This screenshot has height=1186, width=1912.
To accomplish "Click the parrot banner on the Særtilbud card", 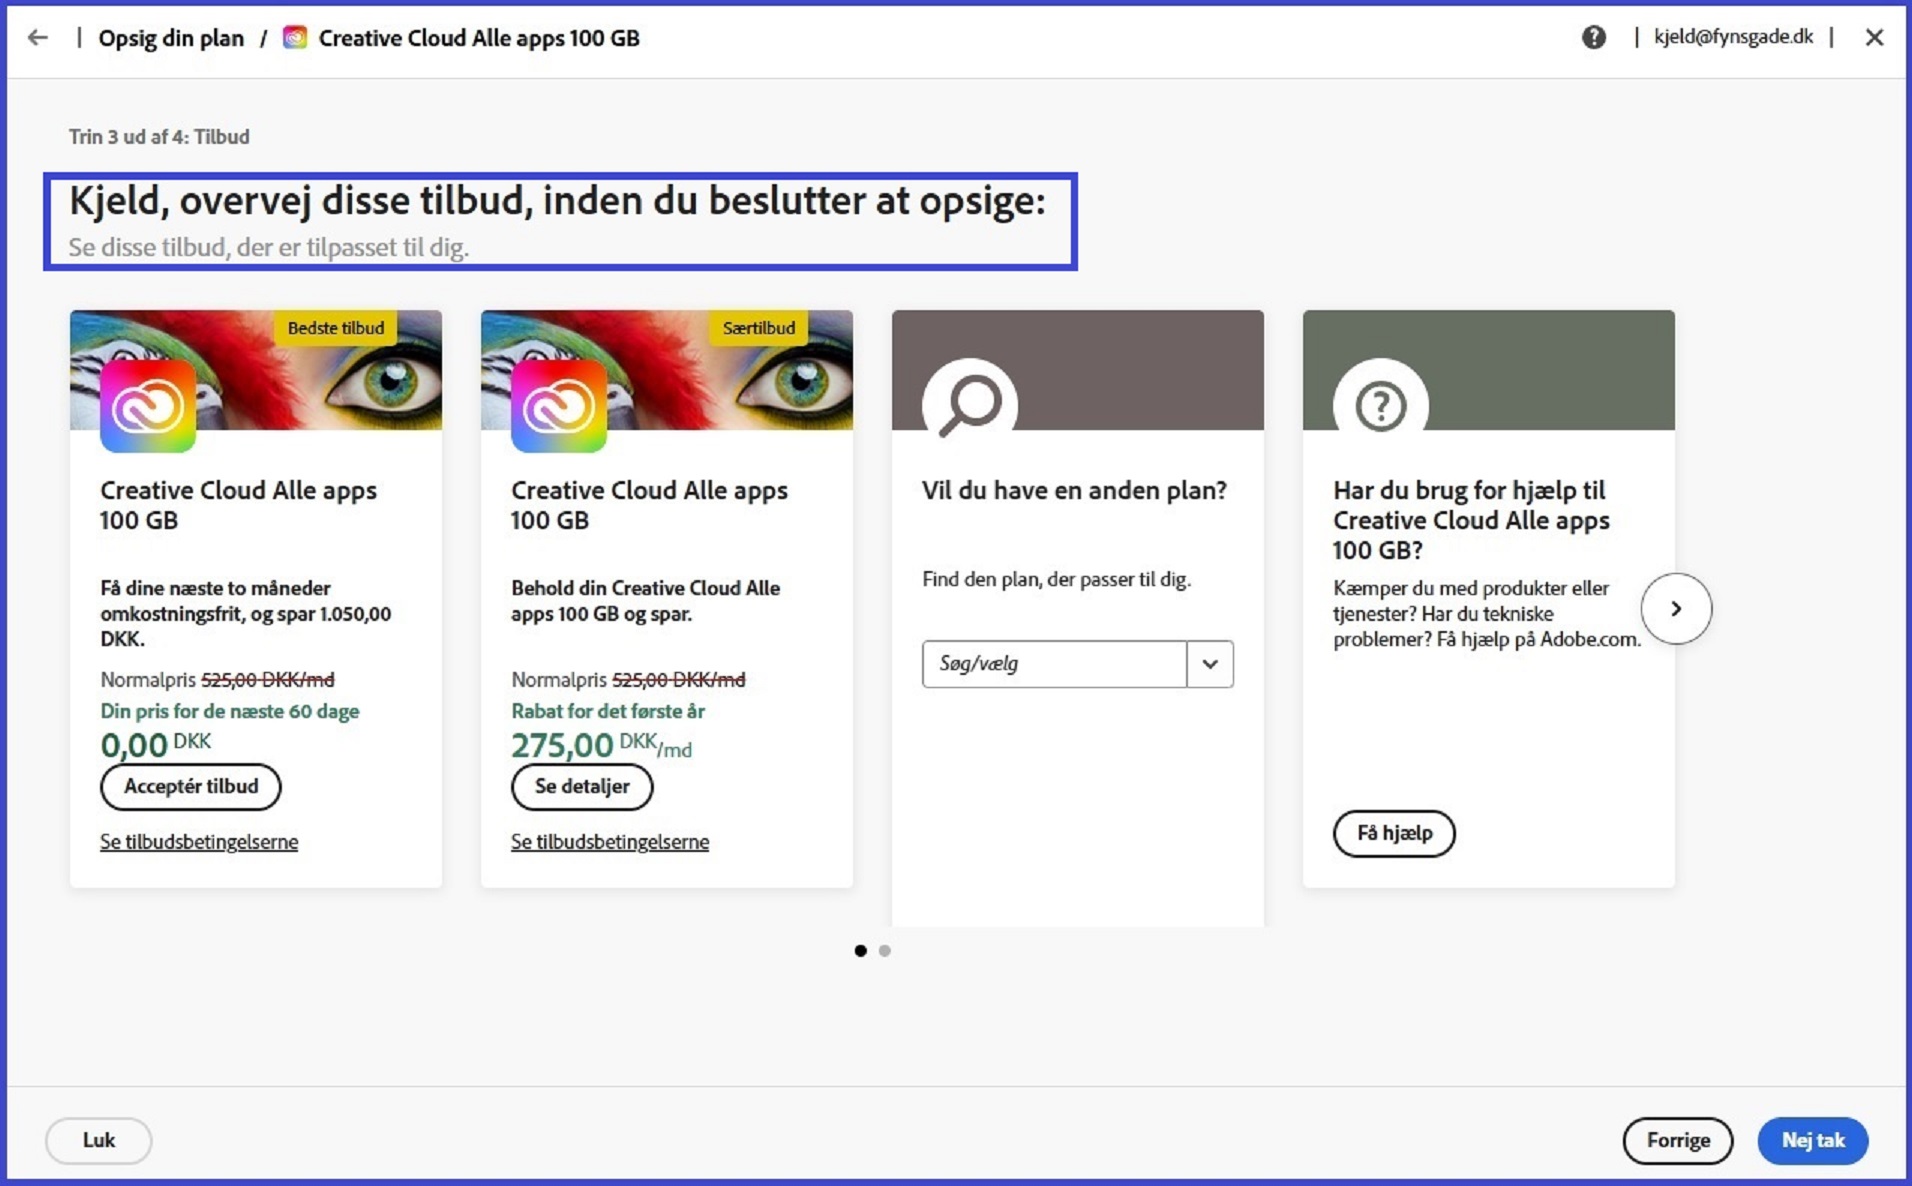I will [x=667, y=370].
